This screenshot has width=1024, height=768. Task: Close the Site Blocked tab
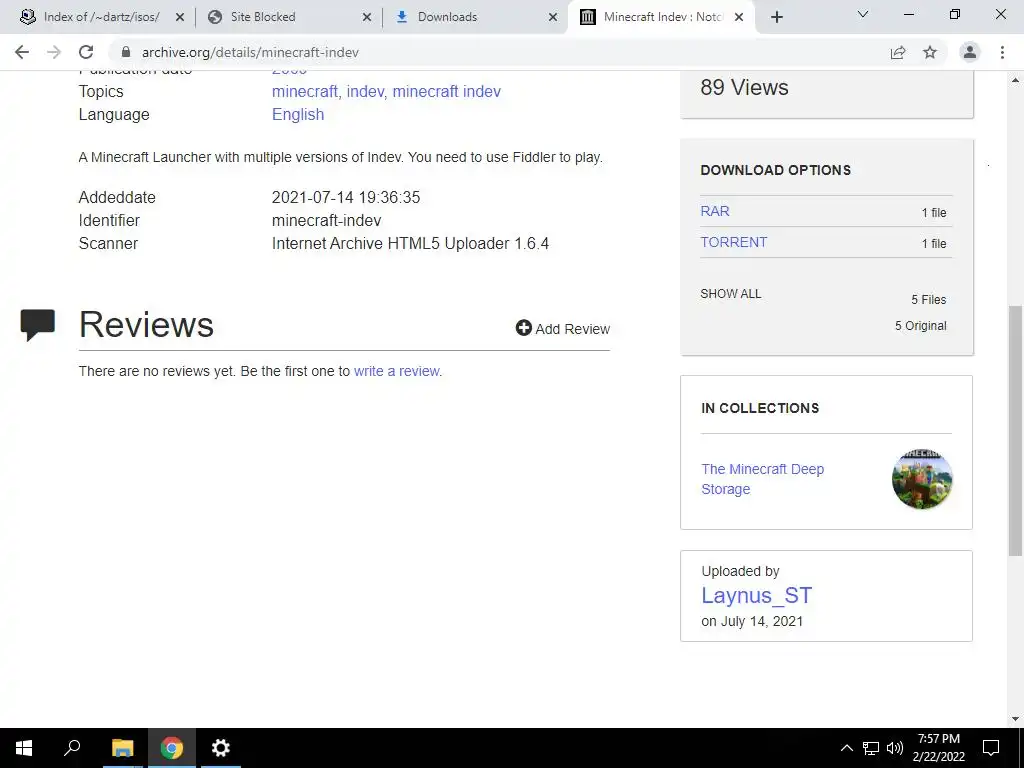pos(367,17)
